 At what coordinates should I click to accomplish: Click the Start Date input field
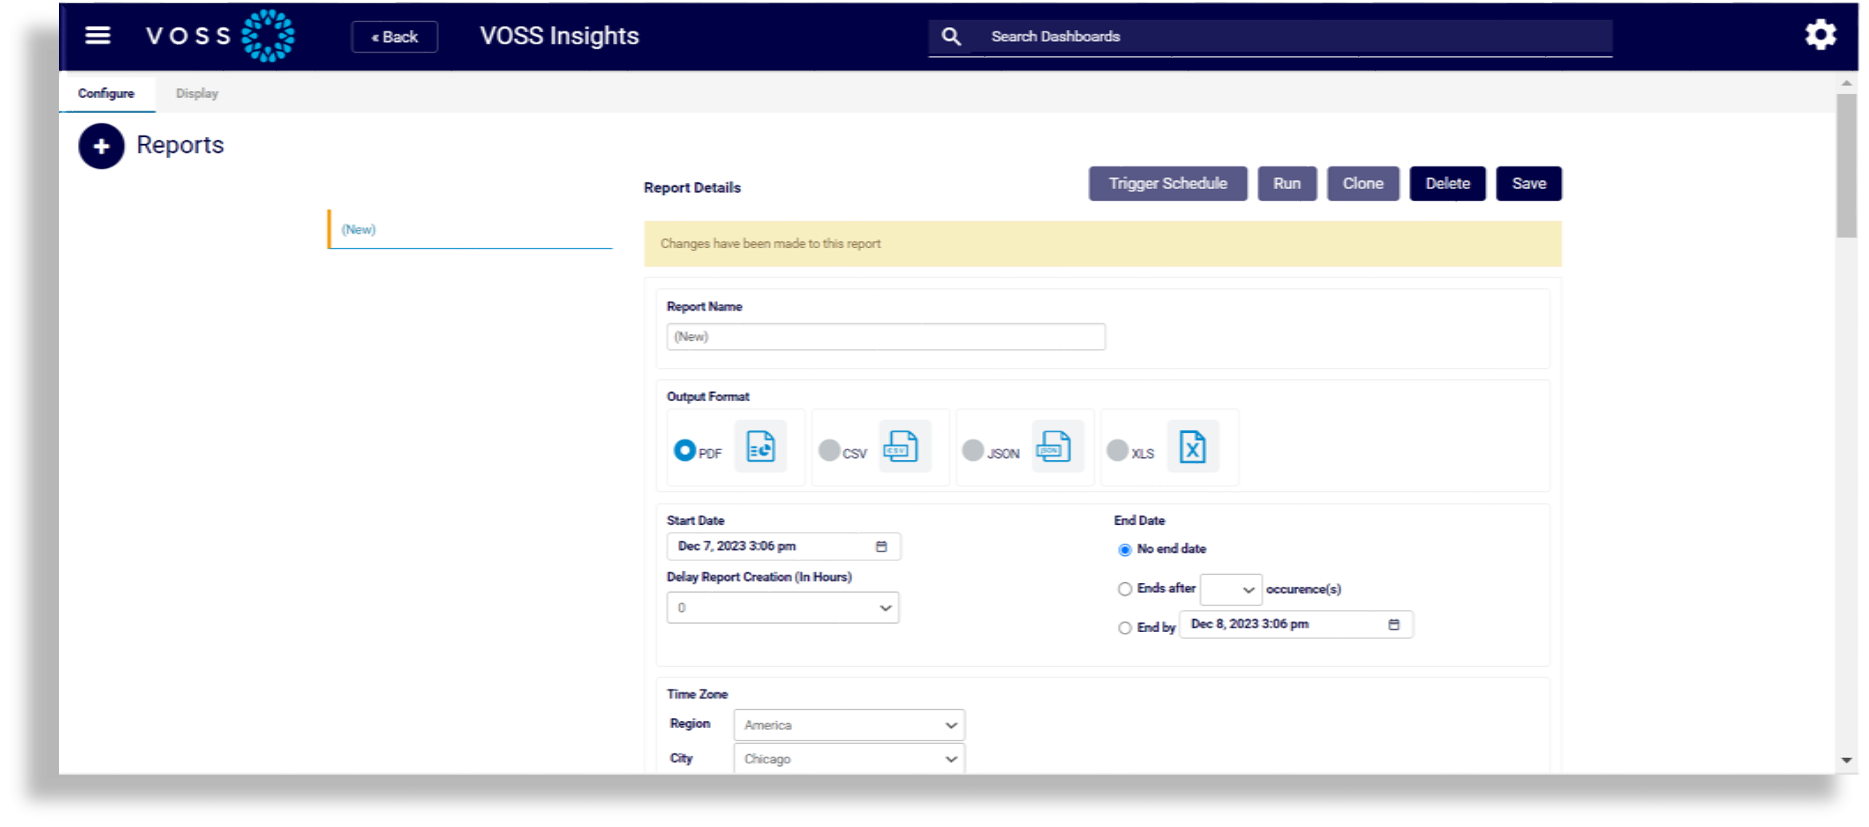coord(784,547)
